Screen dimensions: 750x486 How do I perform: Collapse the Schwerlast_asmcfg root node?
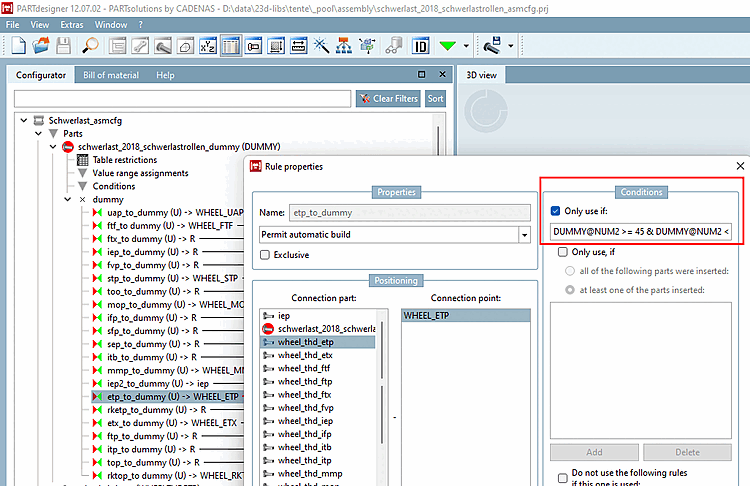pyautogui.click(x=24, y=121)
